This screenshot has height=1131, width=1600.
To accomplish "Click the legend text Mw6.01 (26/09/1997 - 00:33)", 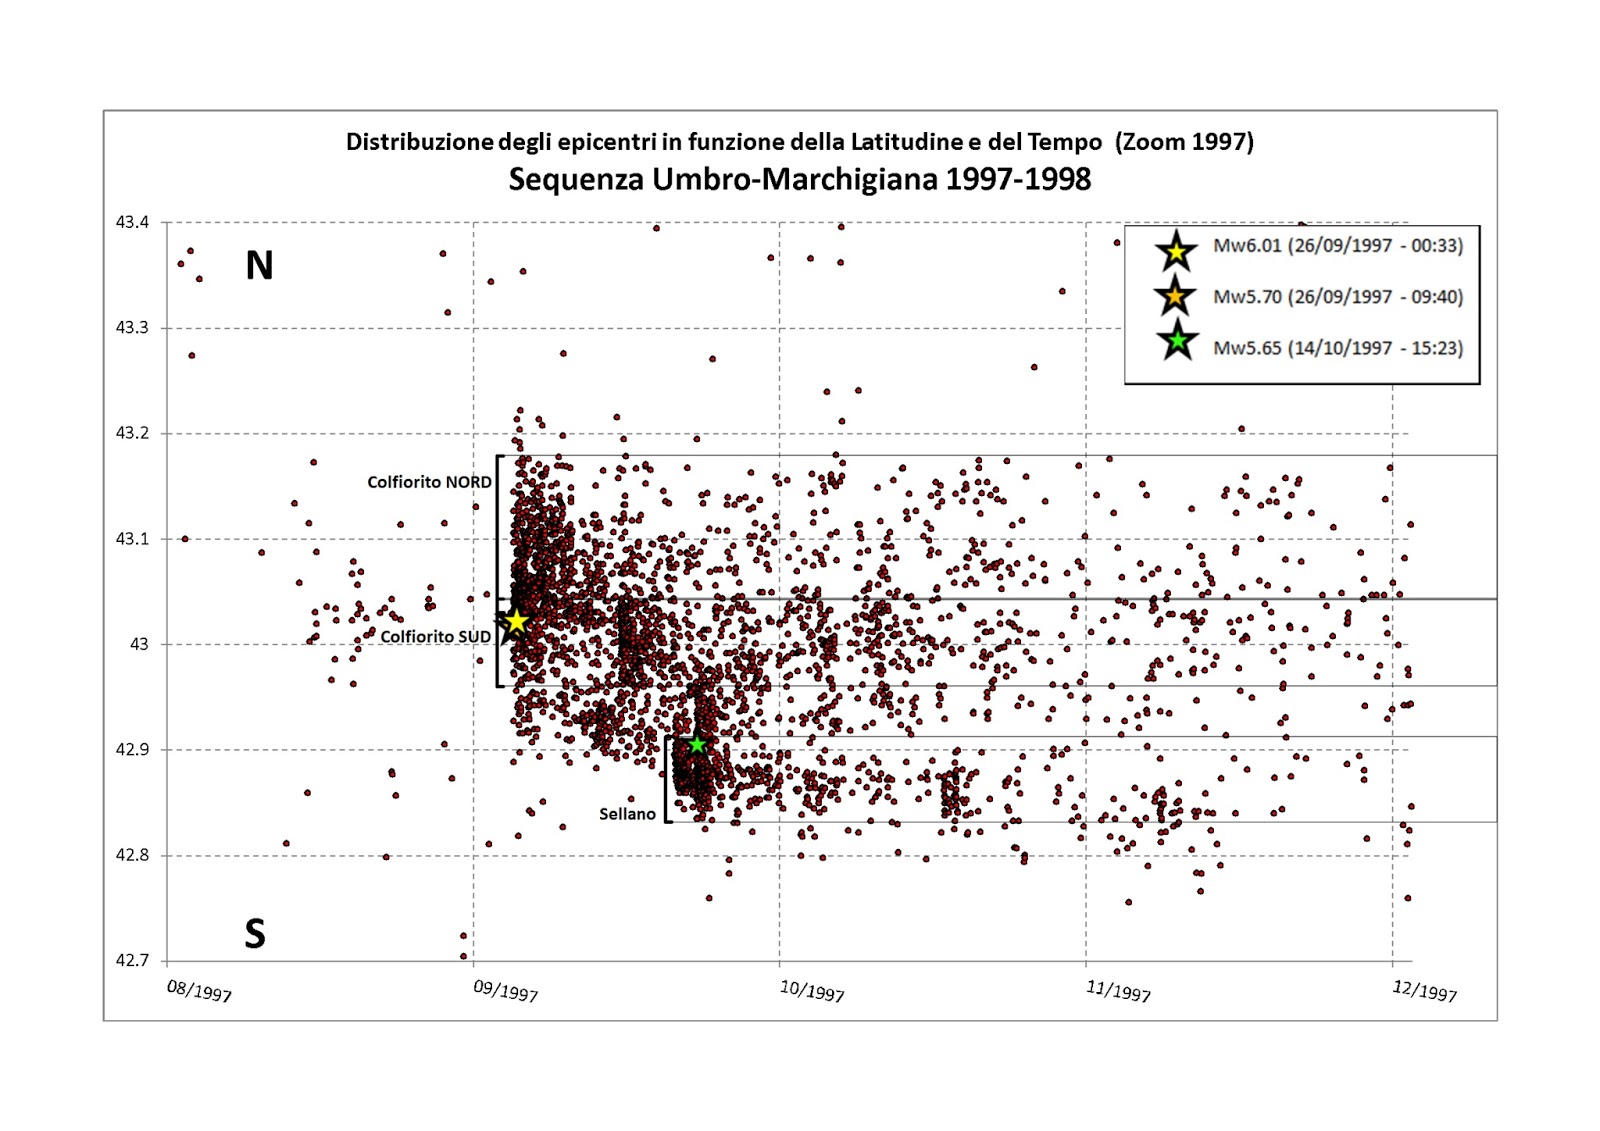I will coord(1338,246).
